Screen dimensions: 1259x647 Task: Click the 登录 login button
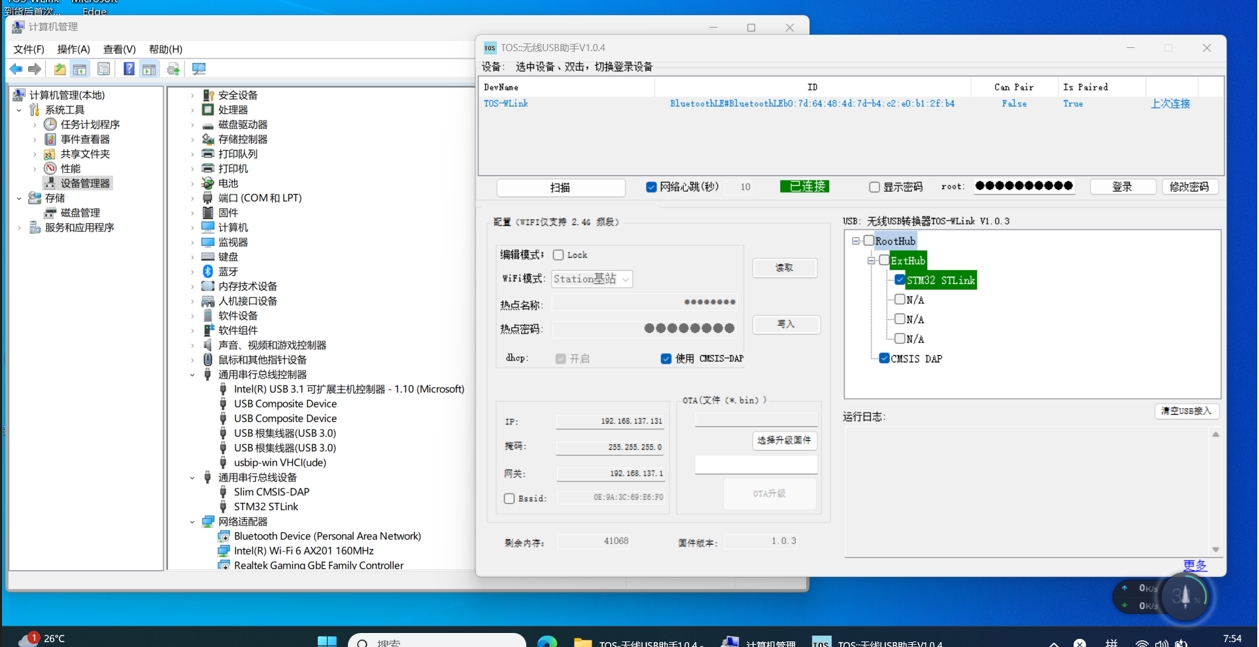click(x=1123, y=187)
